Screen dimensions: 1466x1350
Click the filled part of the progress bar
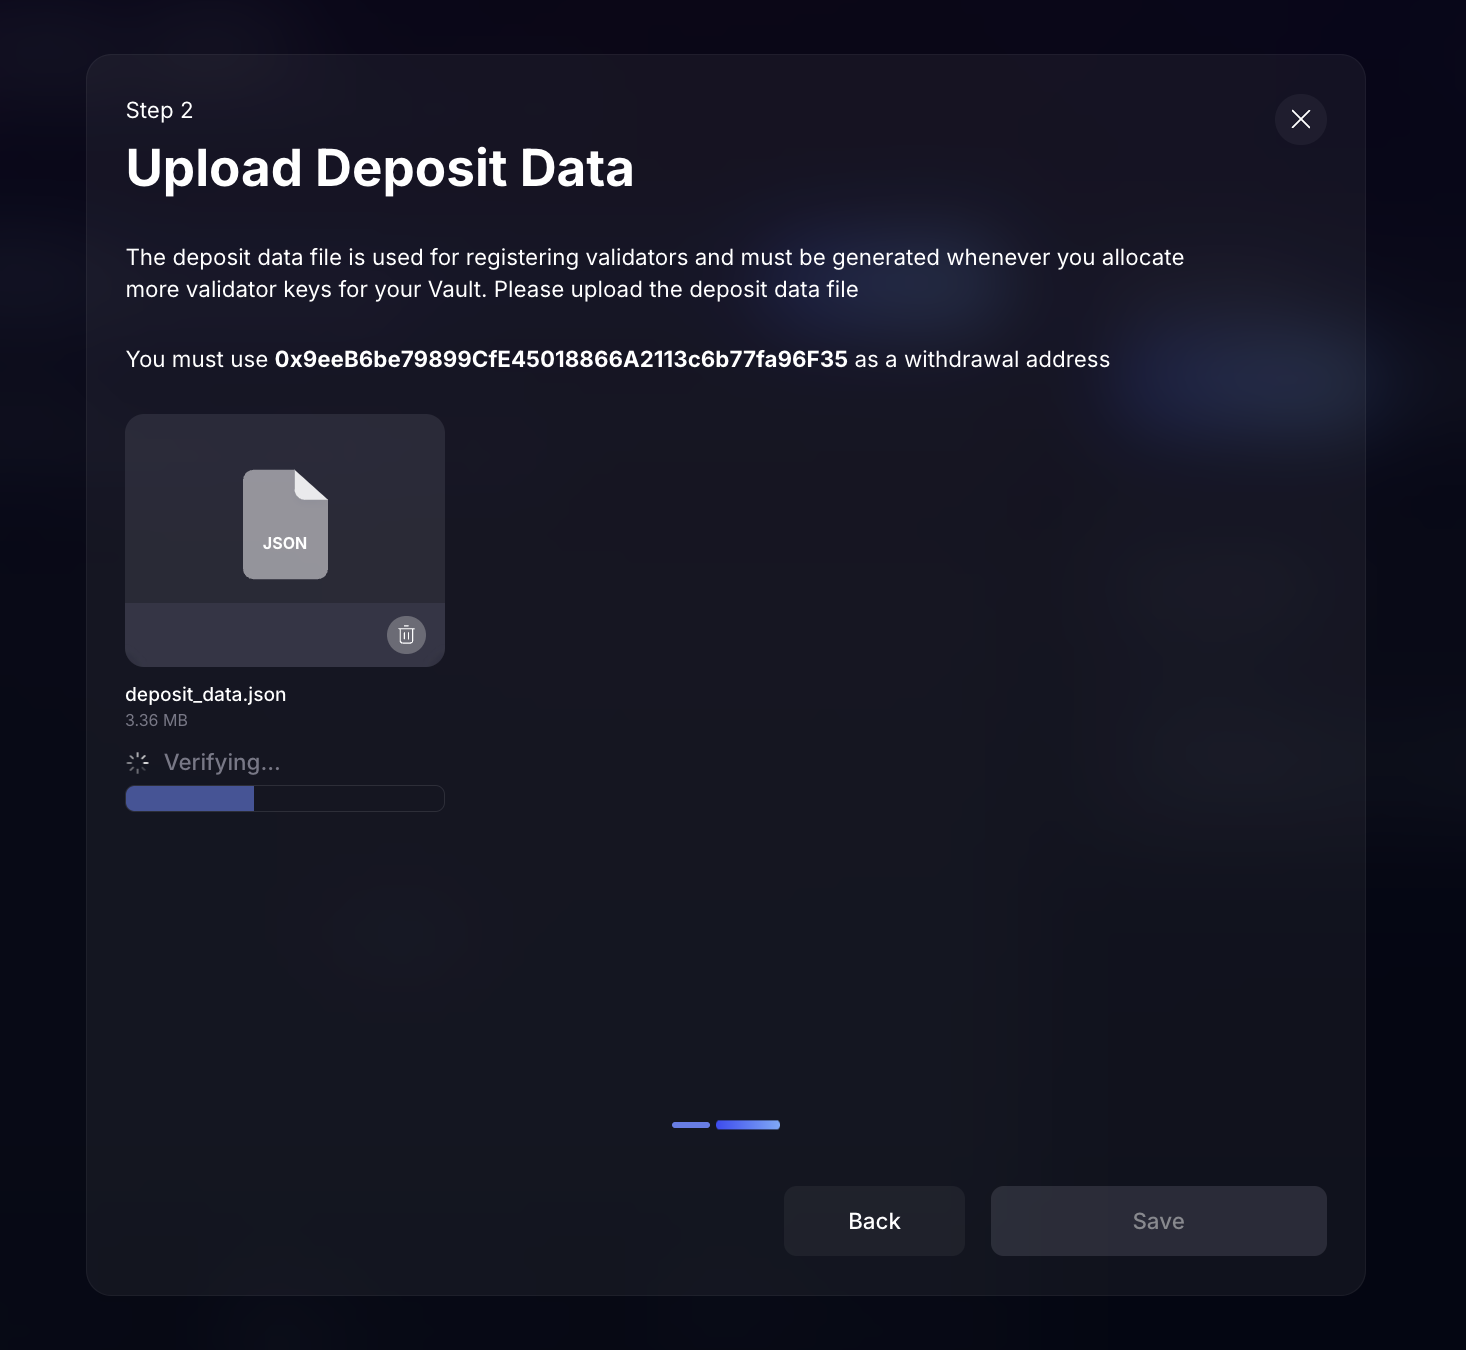click(190, 798)
